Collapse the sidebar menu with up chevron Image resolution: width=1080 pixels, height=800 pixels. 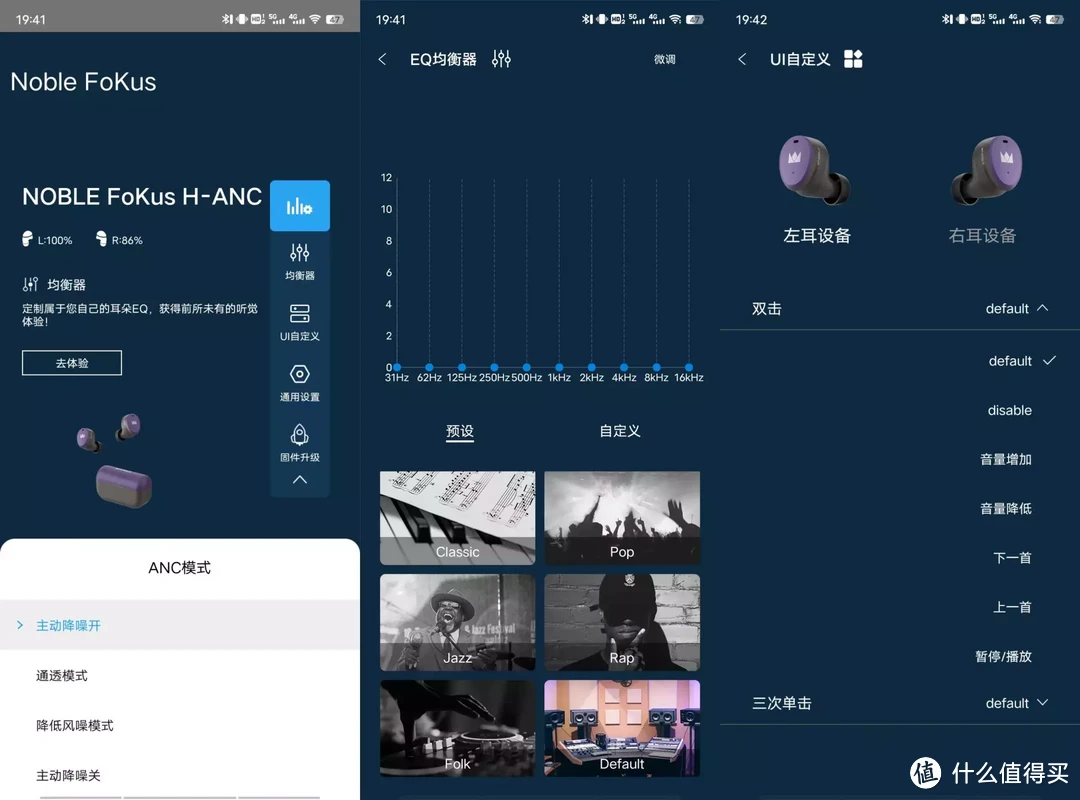point(300,480)
